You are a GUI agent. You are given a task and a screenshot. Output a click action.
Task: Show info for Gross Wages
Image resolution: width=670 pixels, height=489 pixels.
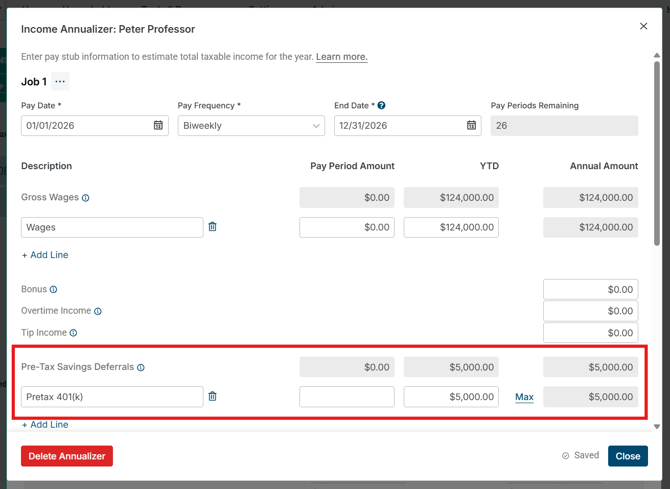(86, 198)
